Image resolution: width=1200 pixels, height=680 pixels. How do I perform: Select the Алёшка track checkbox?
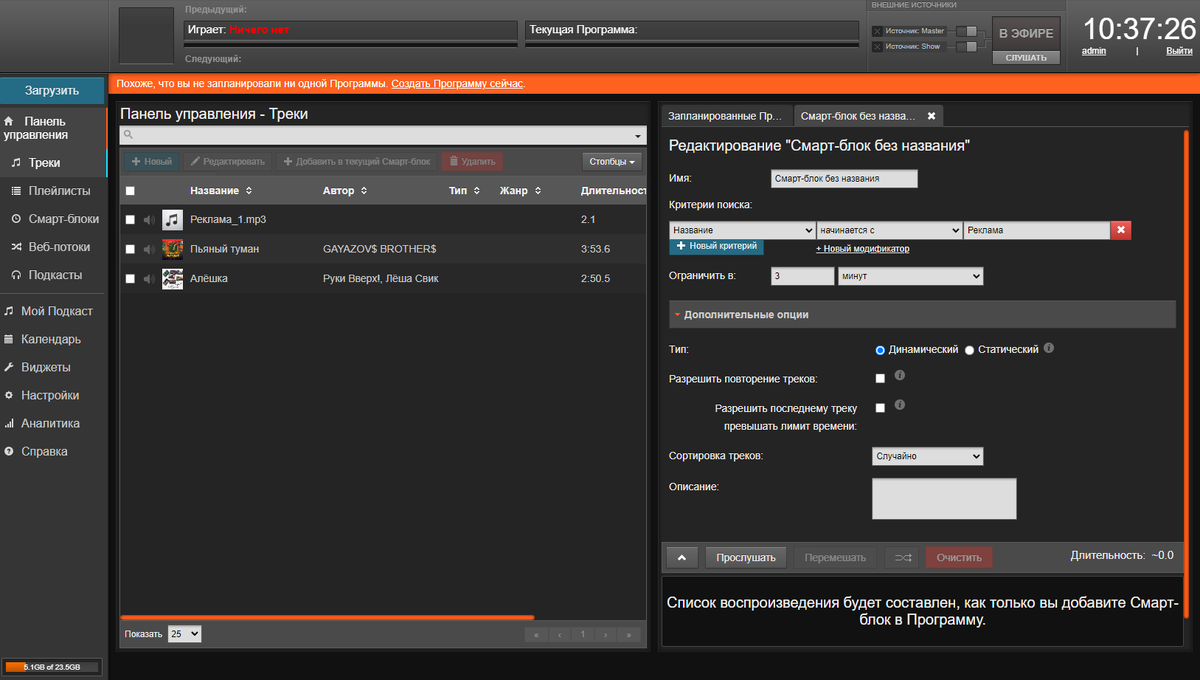click(x=130, y=279)
